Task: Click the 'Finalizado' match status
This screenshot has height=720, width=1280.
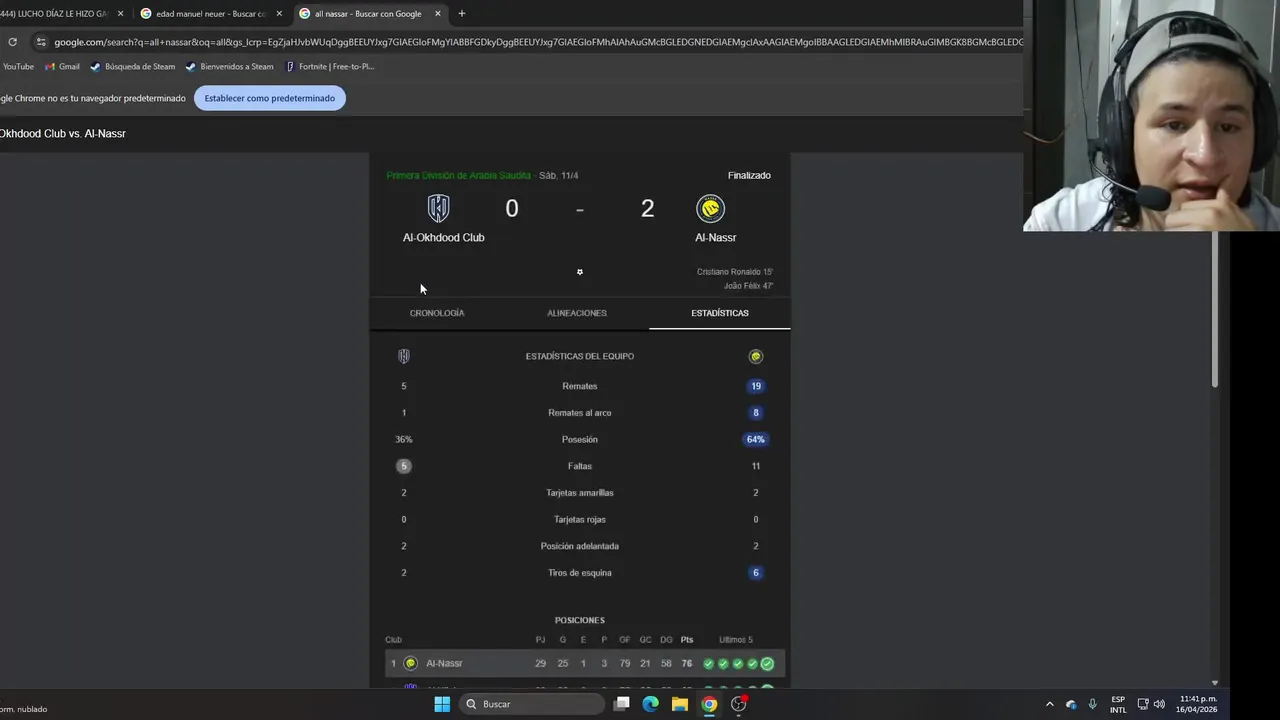Action: pos(749,176)
